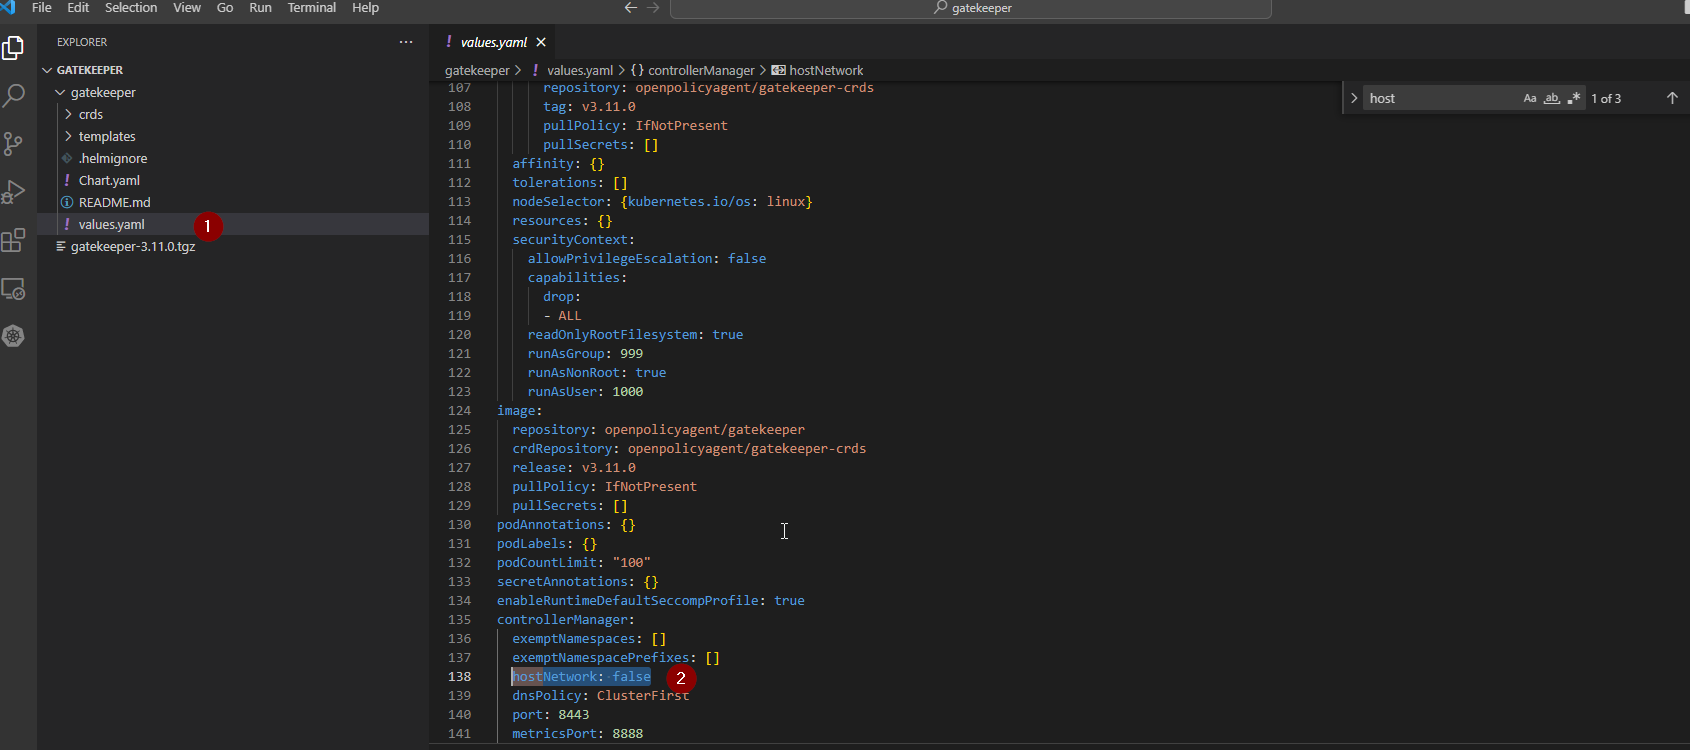Open the Extensions view
This screenshot has width=1690, height=750.
13,240
